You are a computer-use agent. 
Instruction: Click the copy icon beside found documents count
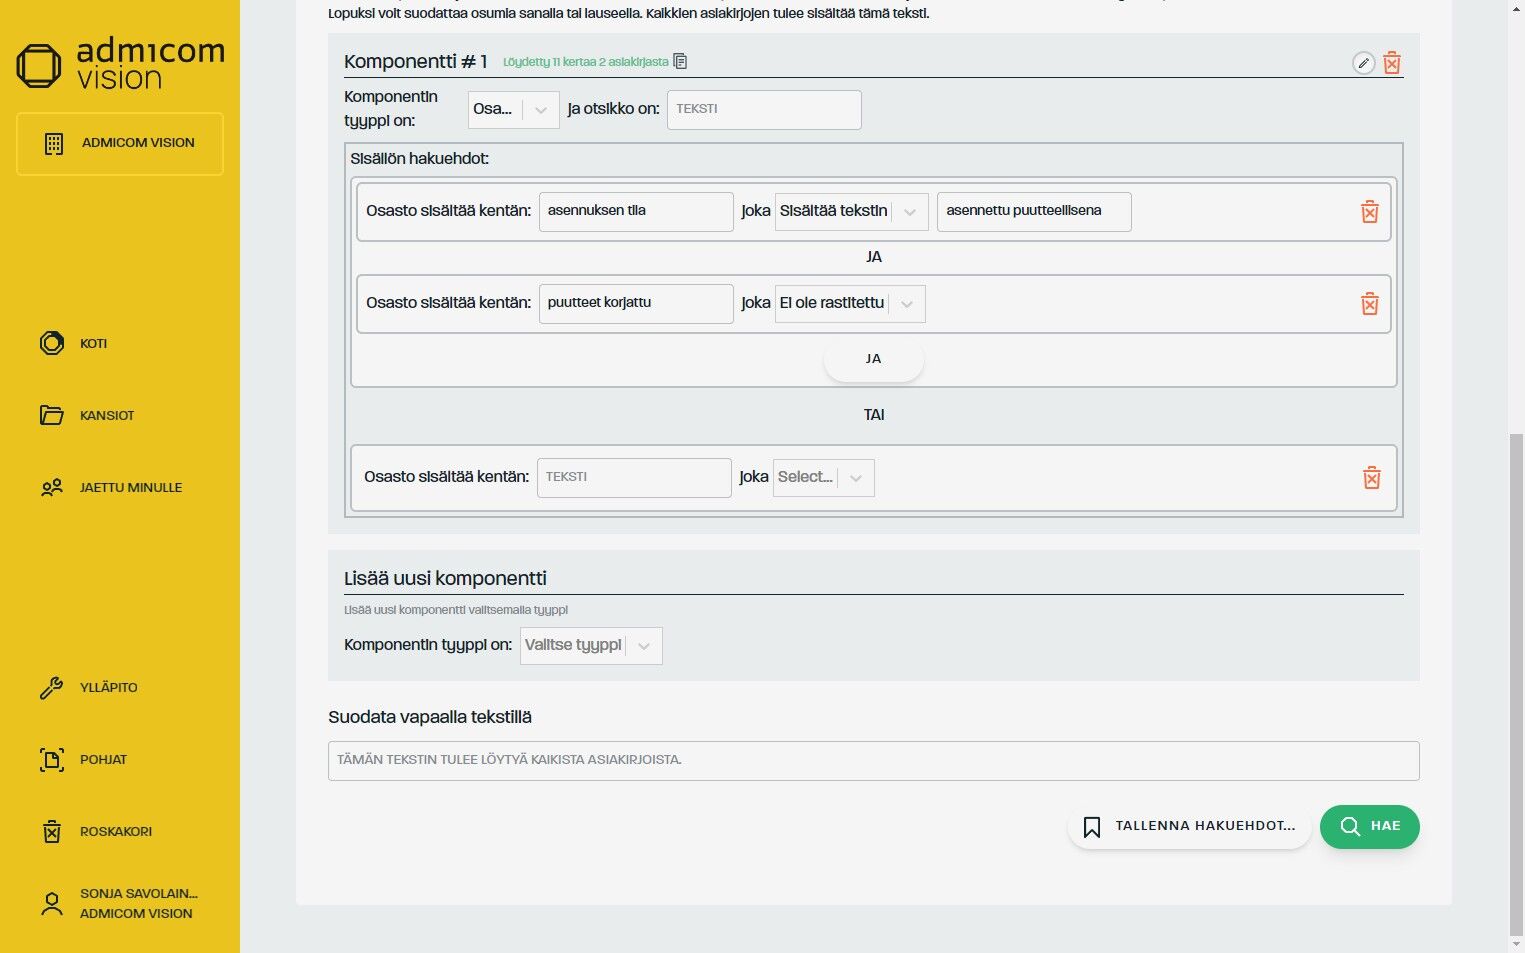[681, 62]
